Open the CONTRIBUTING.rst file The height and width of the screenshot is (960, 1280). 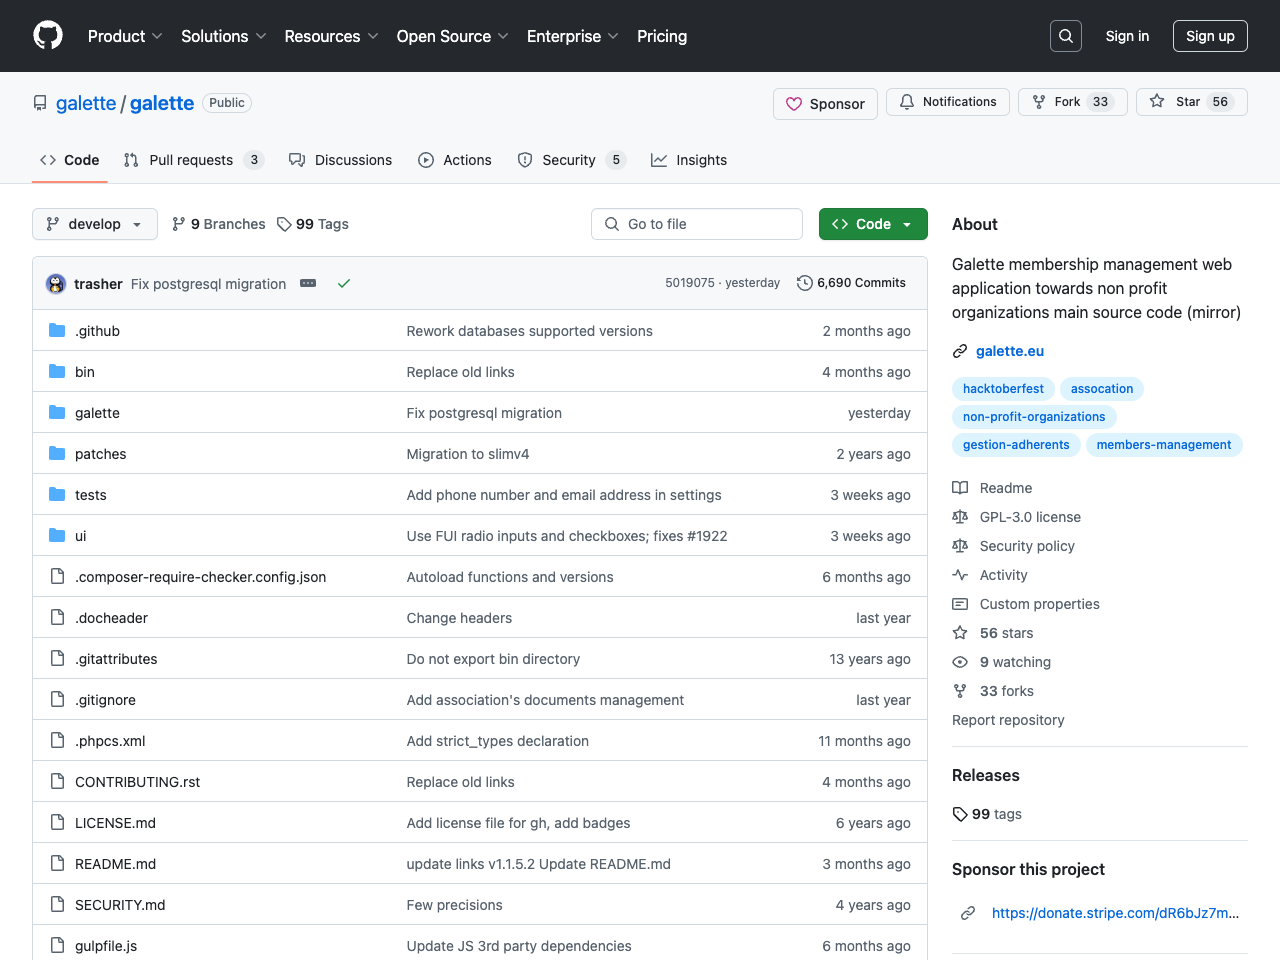pos(137,782)
